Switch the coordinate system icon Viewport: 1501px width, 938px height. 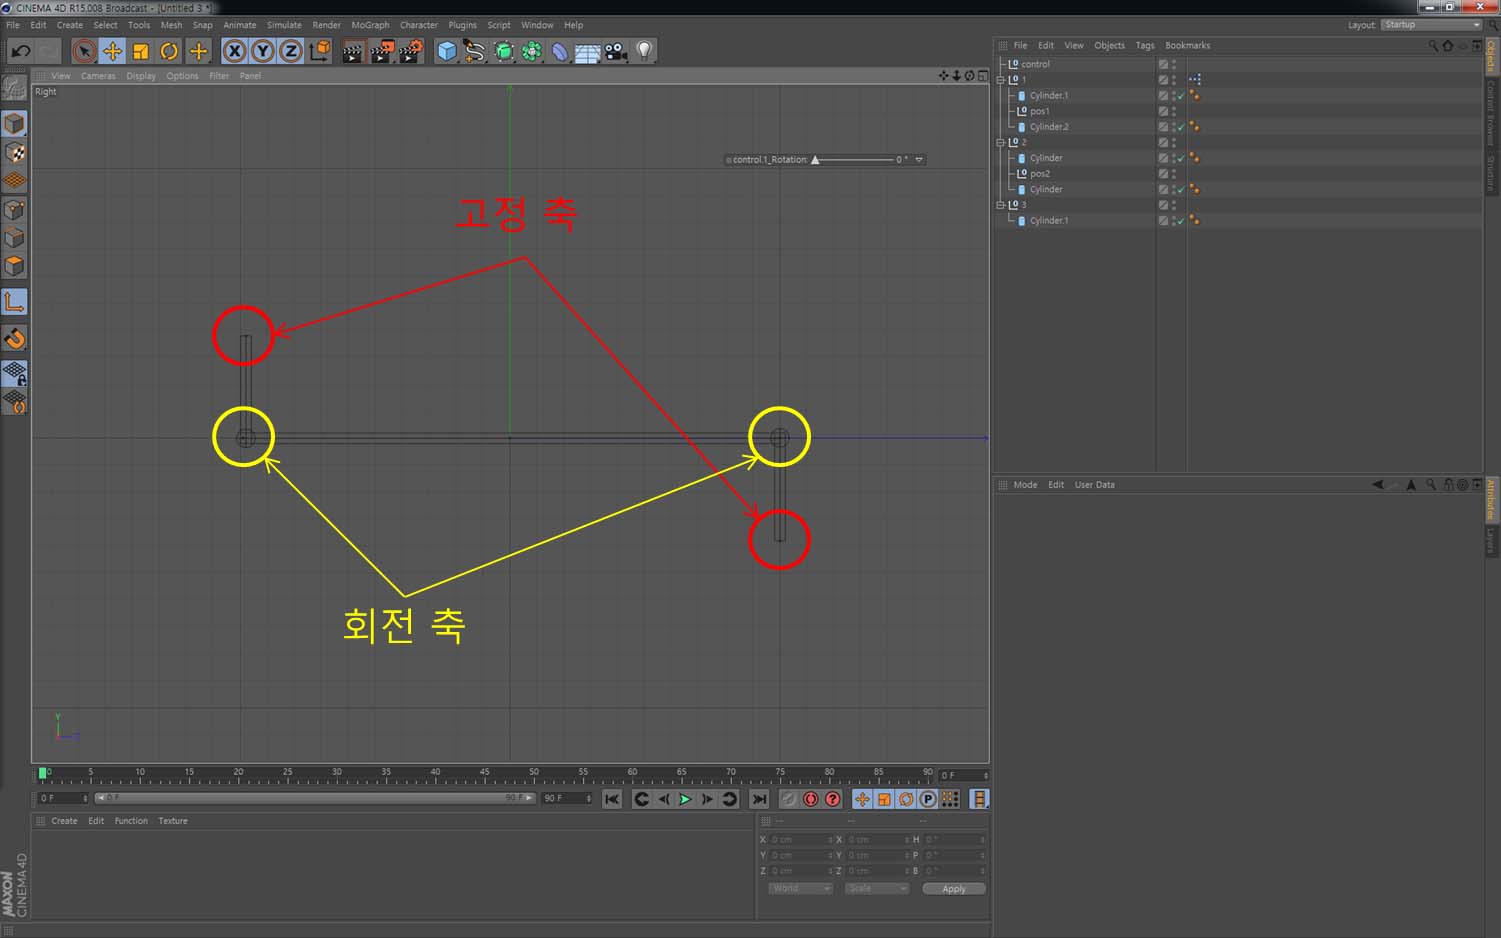pos(319,51)
